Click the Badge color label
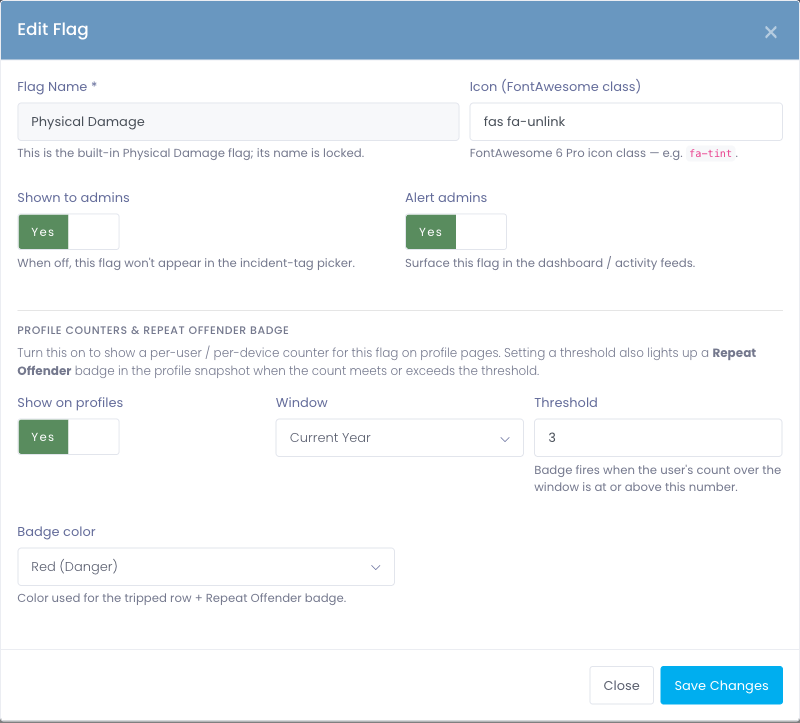The height and width of the screenshot is (723, 800). 56,532
